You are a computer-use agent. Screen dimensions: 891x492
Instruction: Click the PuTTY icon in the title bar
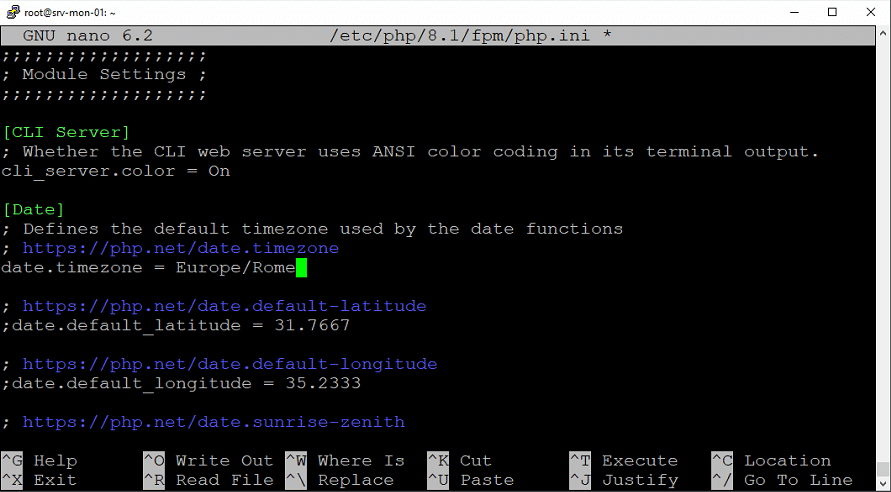13,12
